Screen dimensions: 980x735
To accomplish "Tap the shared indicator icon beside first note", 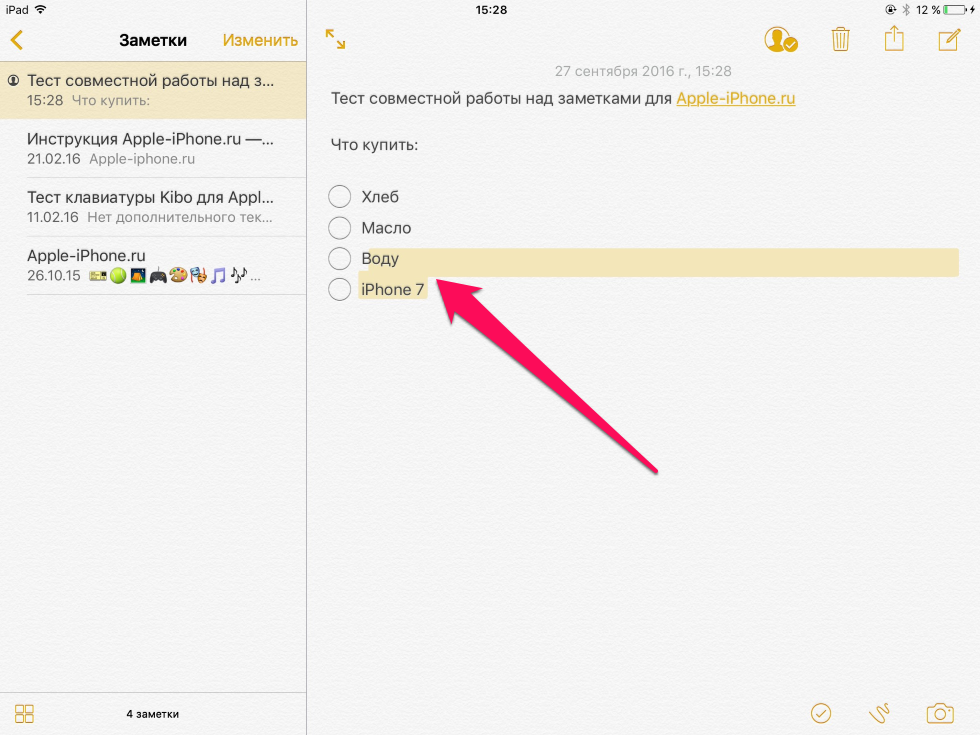I will click(x=13, y=80).
